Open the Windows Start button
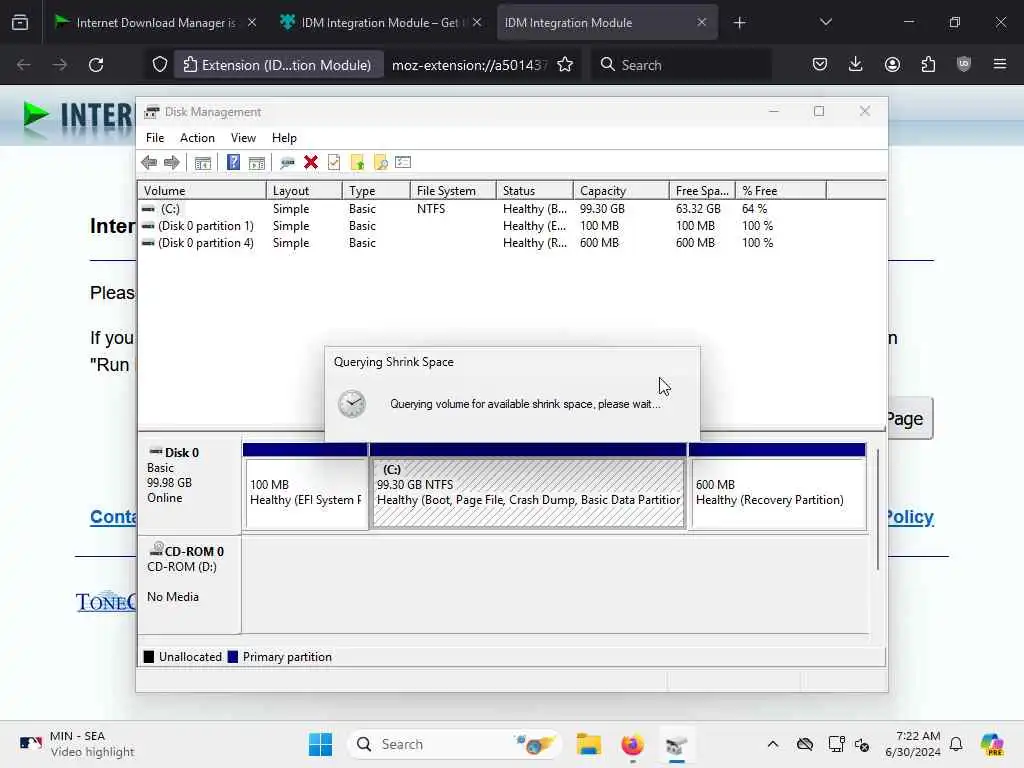The width and height of the screenshot is (1024, 768). tap(320, 744)
